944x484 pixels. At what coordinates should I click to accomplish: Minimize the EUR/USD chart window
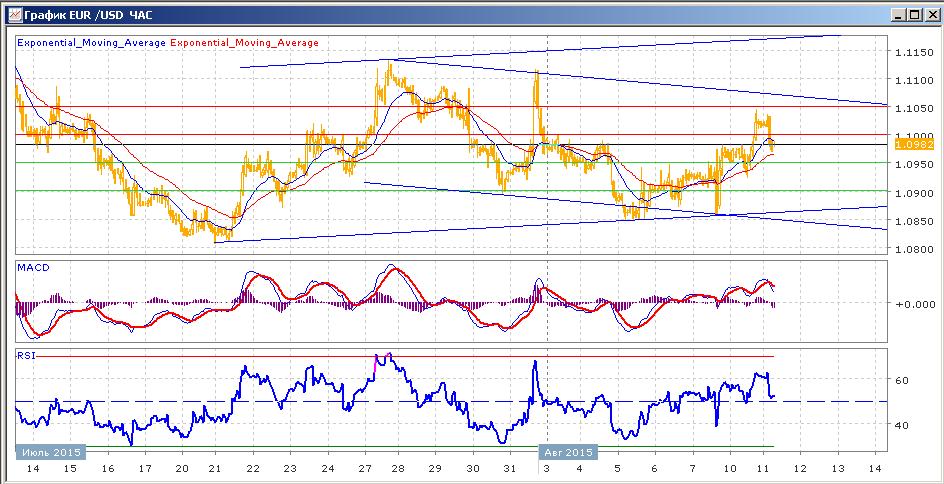899,15
